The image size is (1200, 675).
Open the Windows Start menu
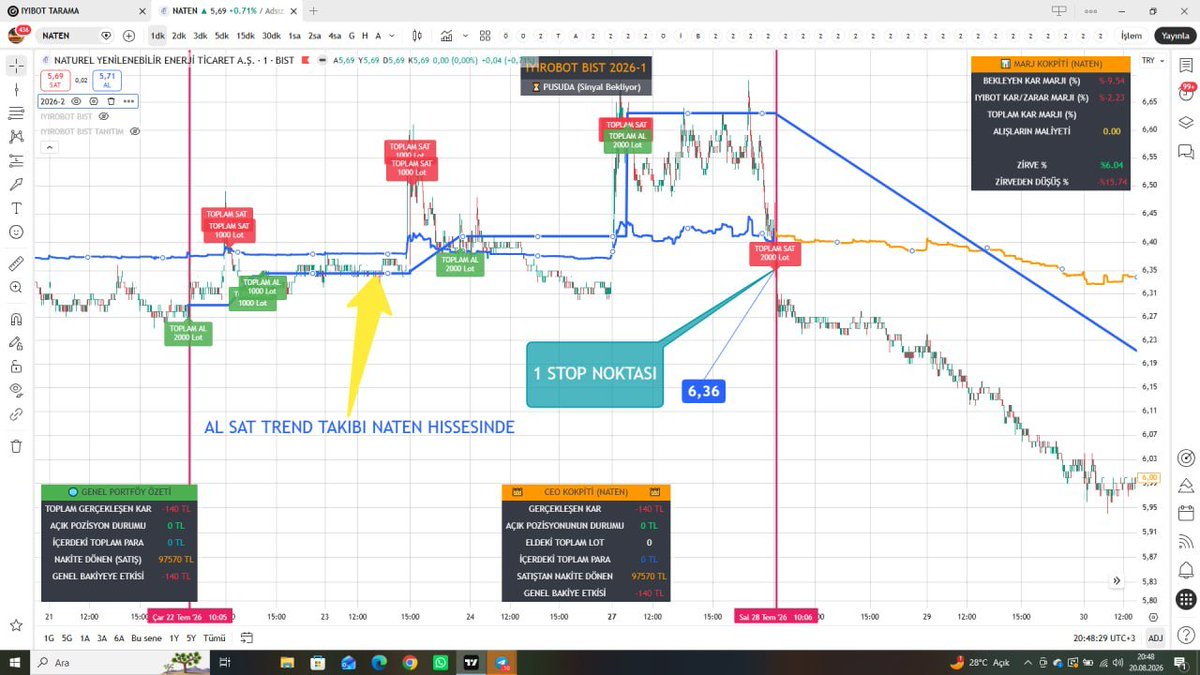point(17,662)
